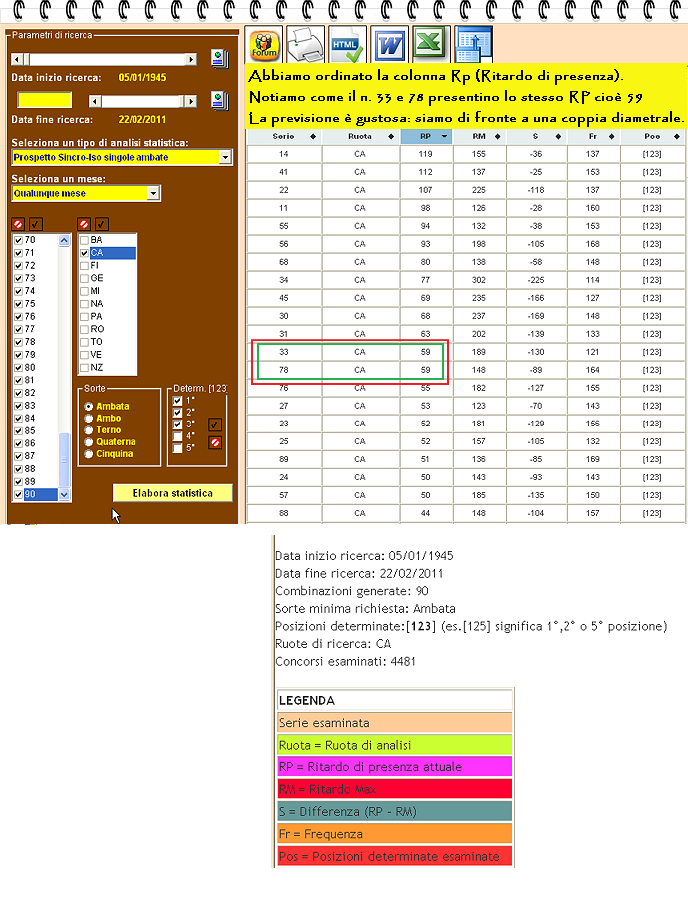Click the start date search slider track
The width and height of the screenshot is (688, 905).
coord(107,59)
